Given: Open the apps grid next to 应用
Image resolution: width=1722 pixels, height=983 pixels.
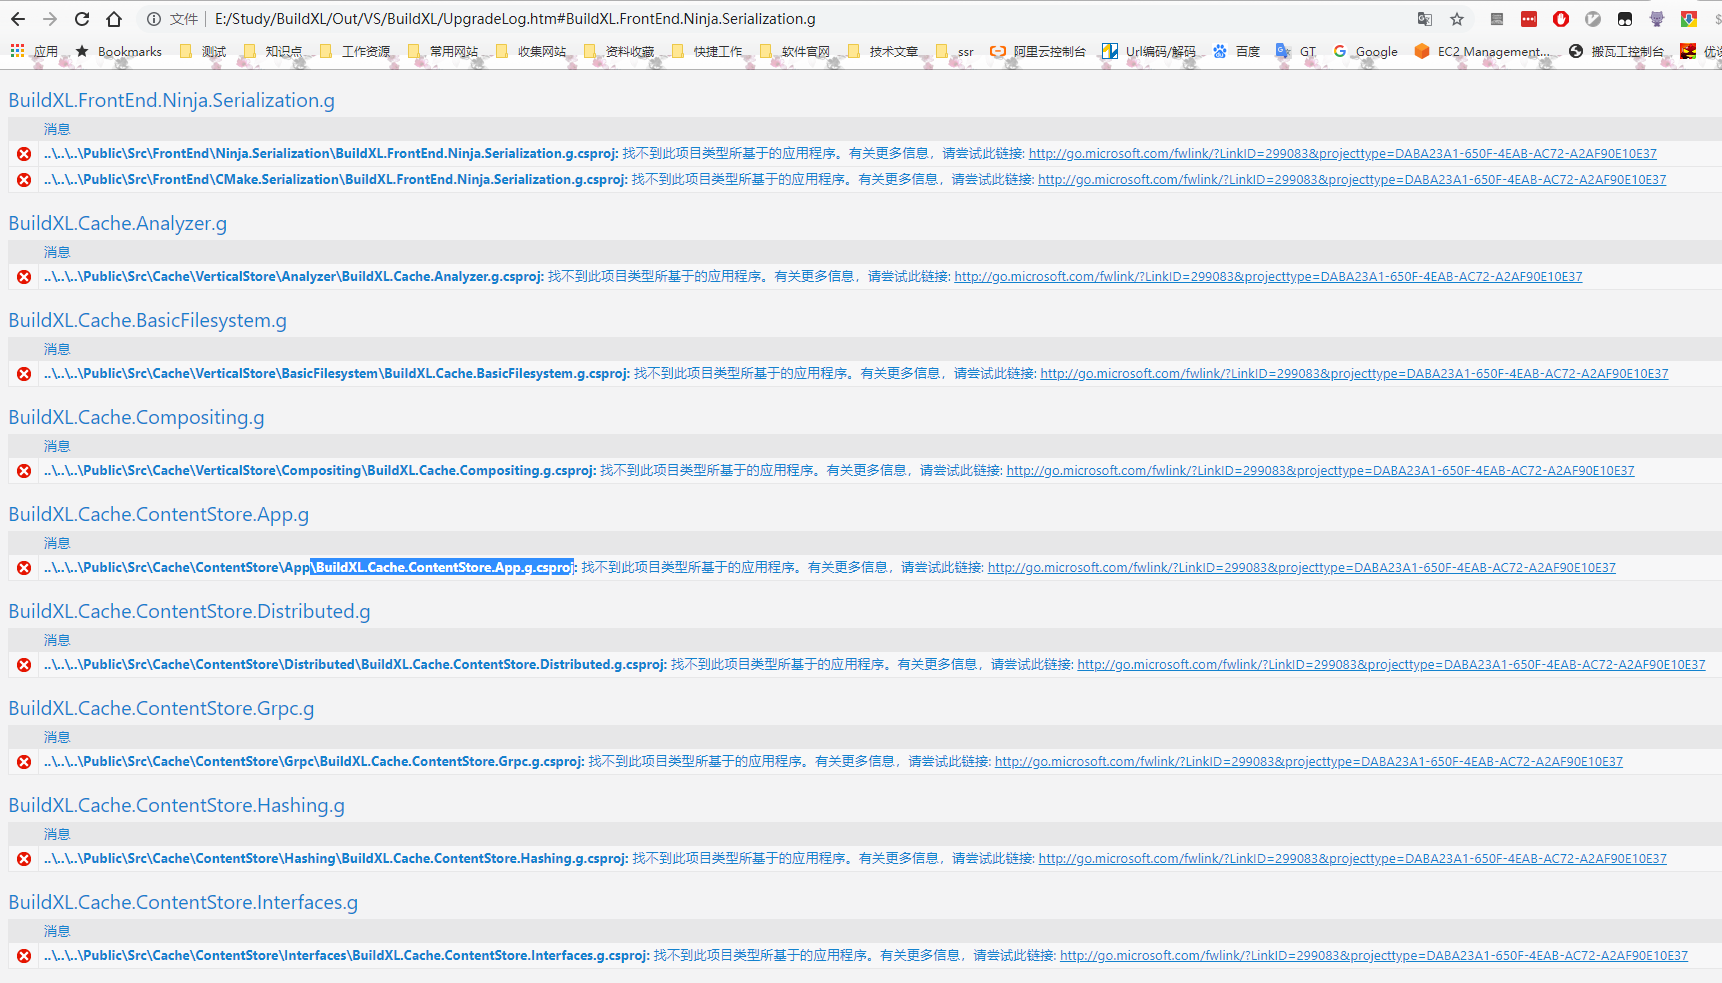Looking at the screenshot, I should (x=16, y=51).
